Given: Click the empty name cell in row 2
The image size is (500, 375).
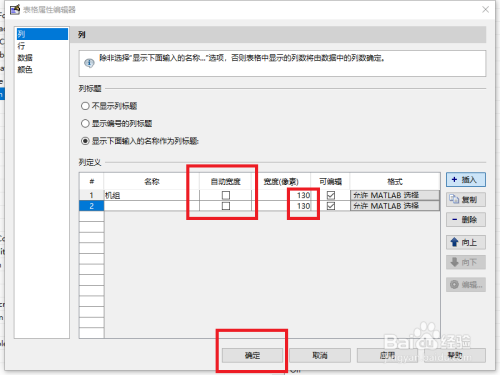Looking at the screenshot, I should click(152, 206).
